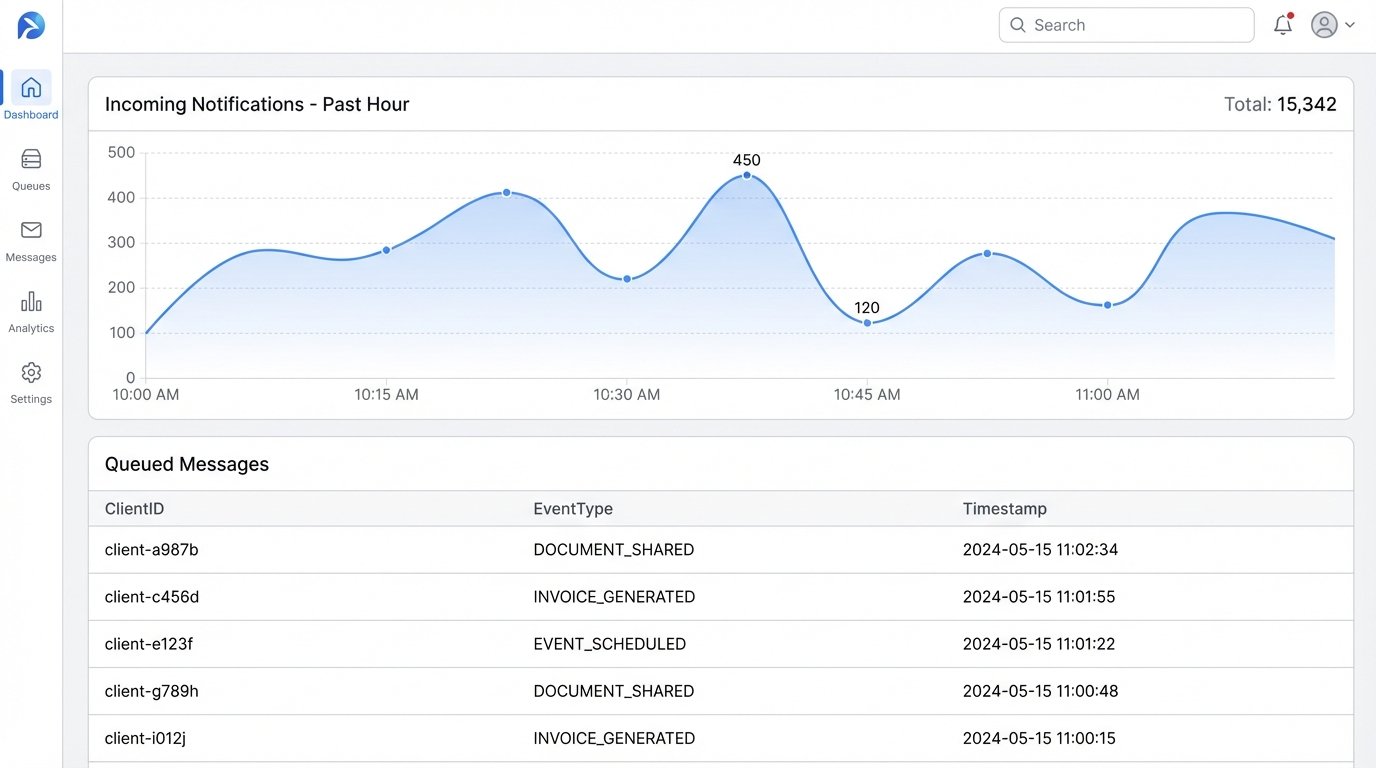Sort by the ClientID column header
Viewport: 1376px width, 768px height.
coord(134,508)
